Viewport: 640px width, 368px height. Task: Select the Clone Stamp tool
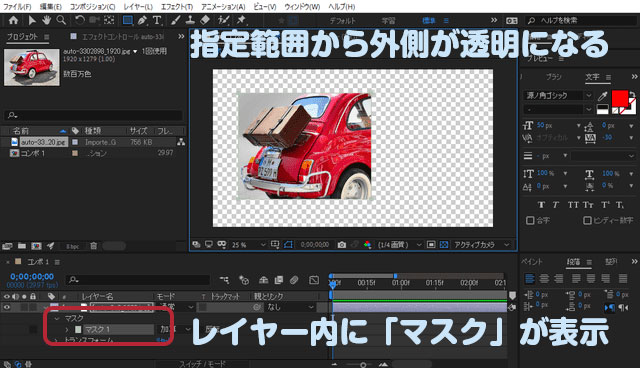pos(190,20)
